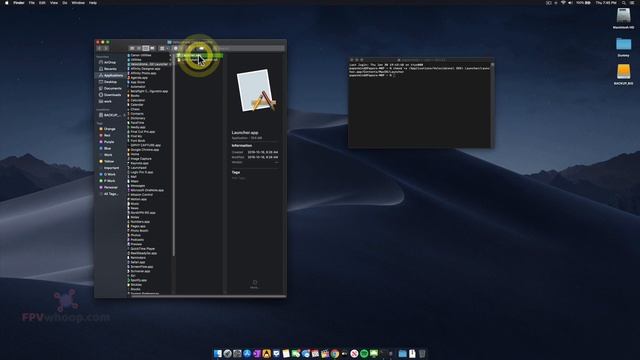Image resolution: width=640 pixels, height=360 pixels.
Task: Open the Apple menu
Action: 6,3
